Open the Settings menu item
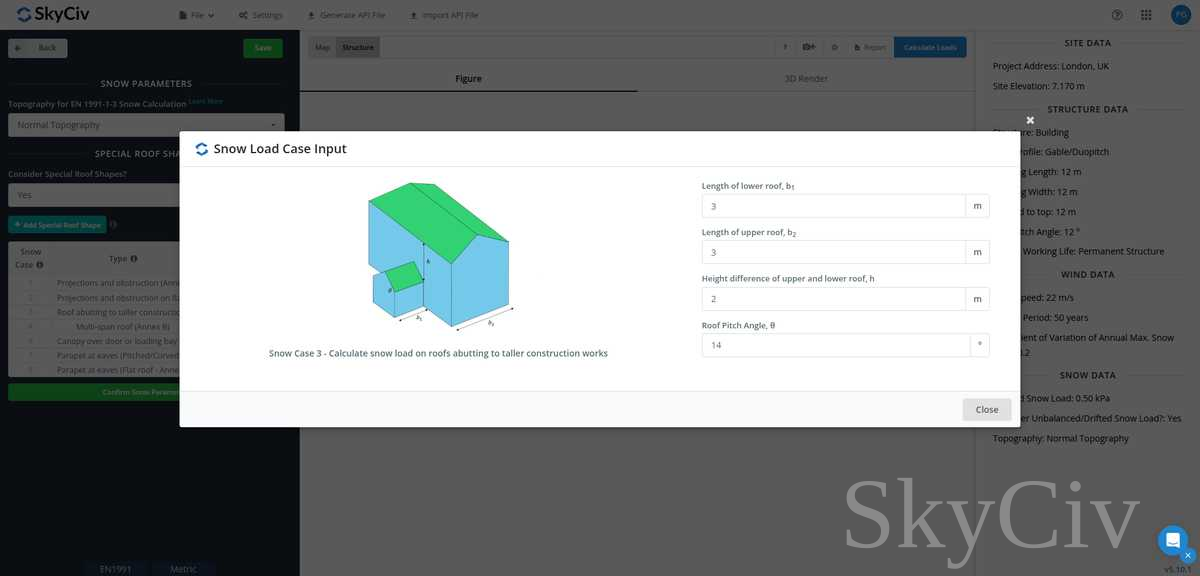The height and width of the screenshot is (576, 1200). pyautogui.click(x=261, y=15)
